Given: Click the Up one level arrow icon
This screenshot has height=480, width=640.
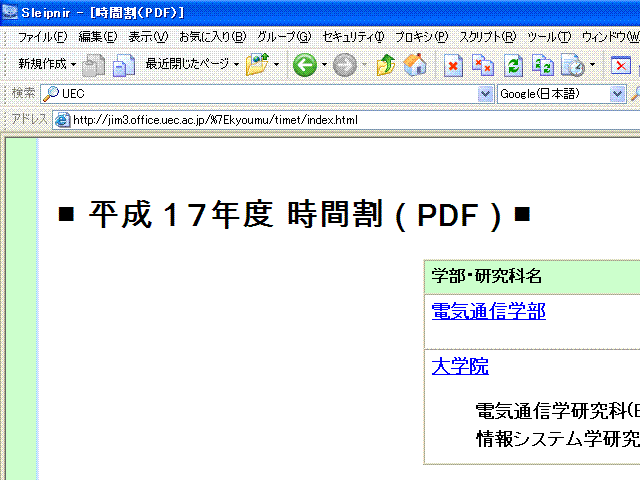Looking at the screenshot, I should coord(386,66).
